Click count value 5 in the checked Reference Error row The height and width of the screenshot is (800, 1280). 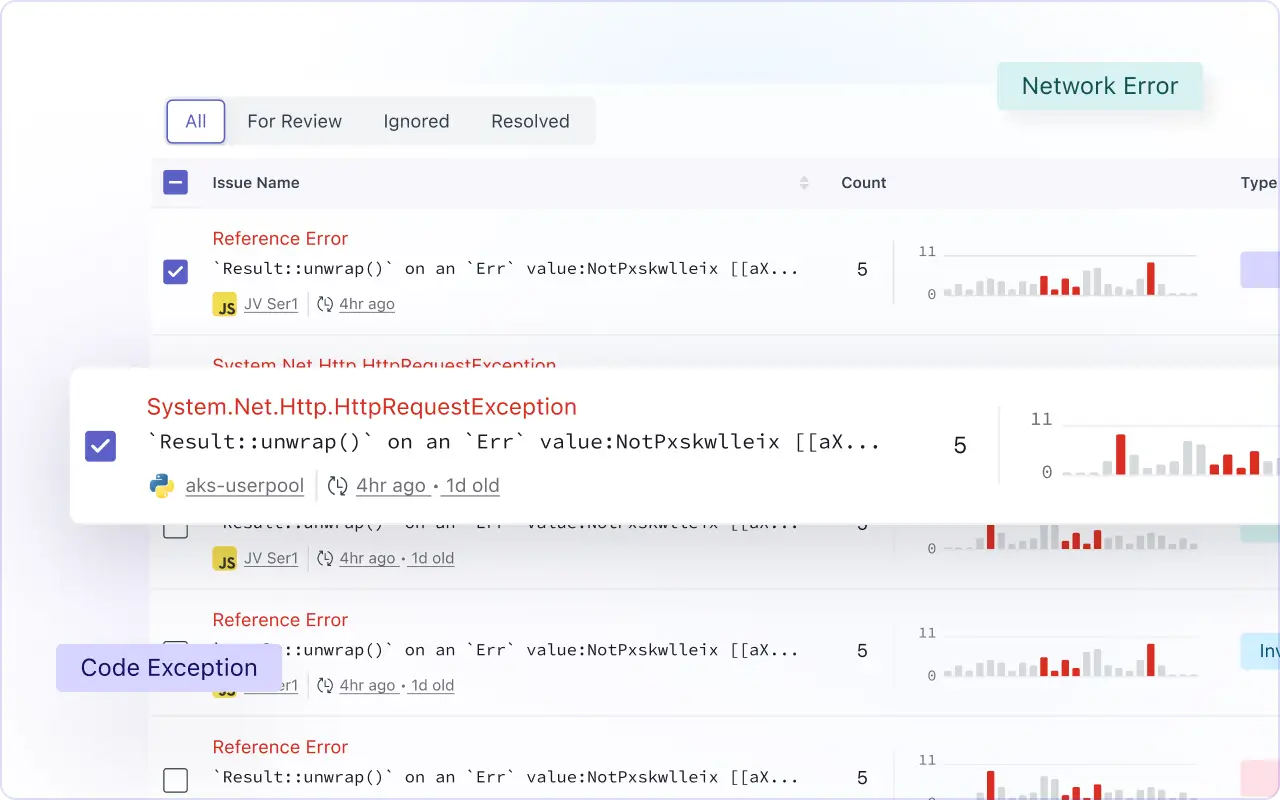[862, 269]
